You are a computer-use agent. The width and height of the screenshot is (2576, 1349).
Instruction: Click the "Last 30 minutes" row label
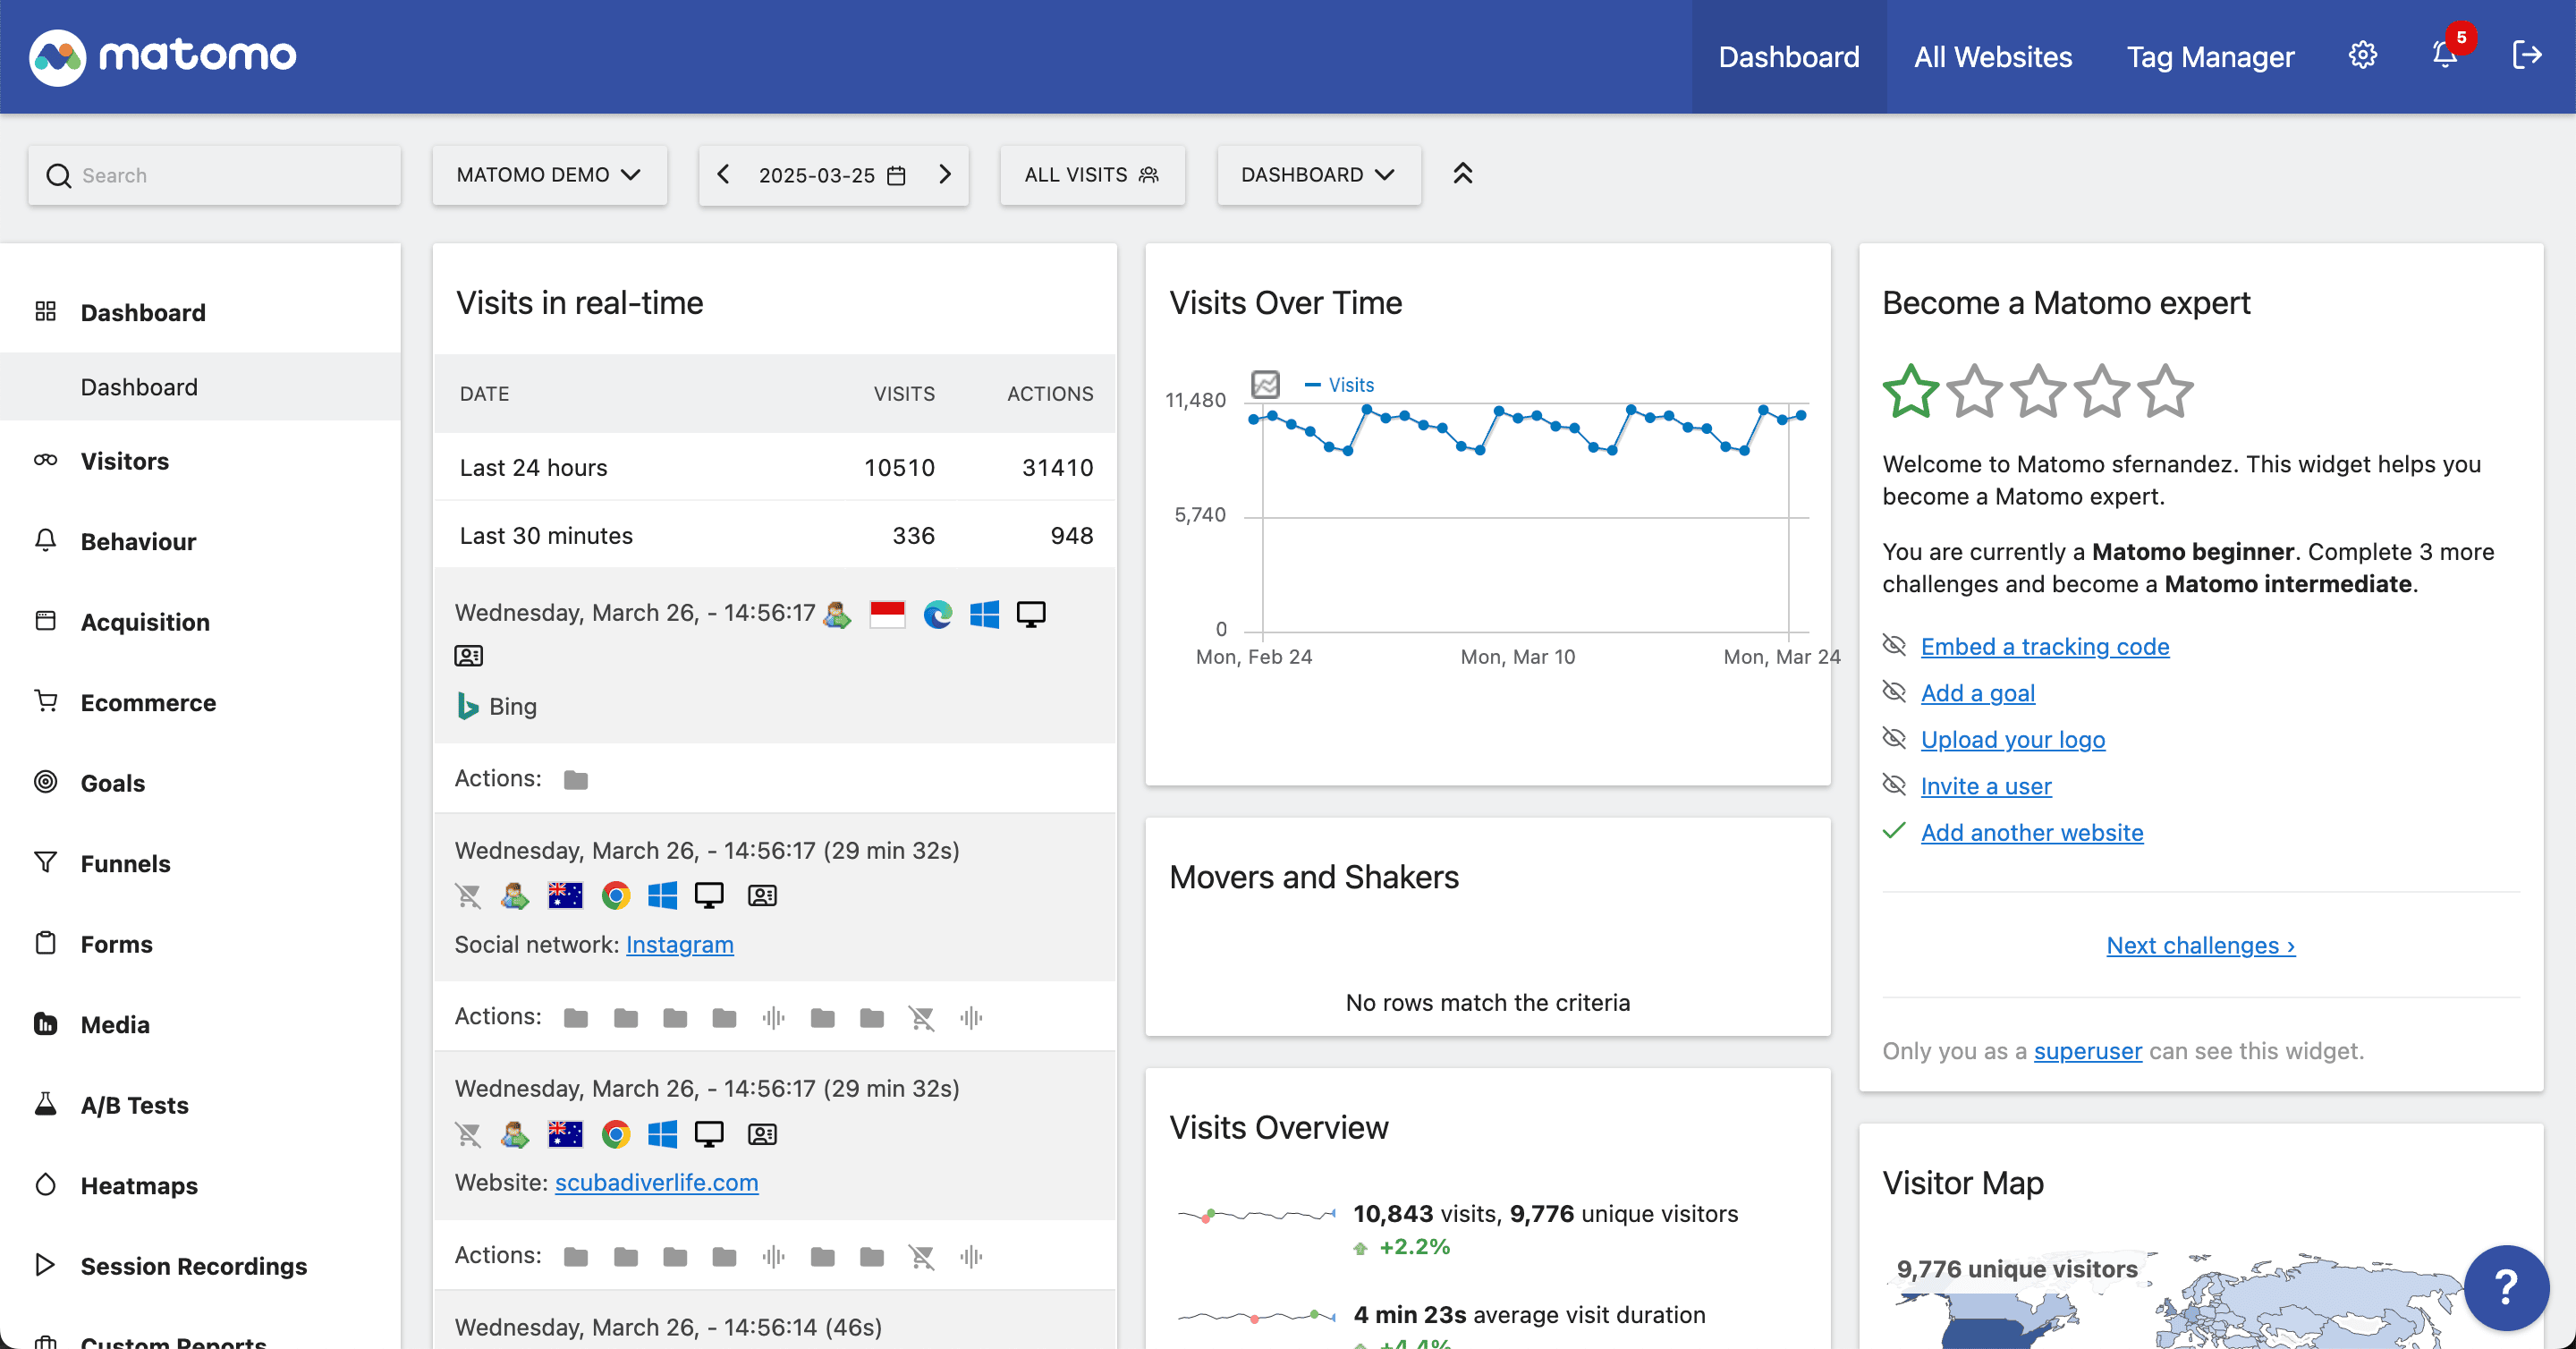pyautogui.click(x=546, y=536)
